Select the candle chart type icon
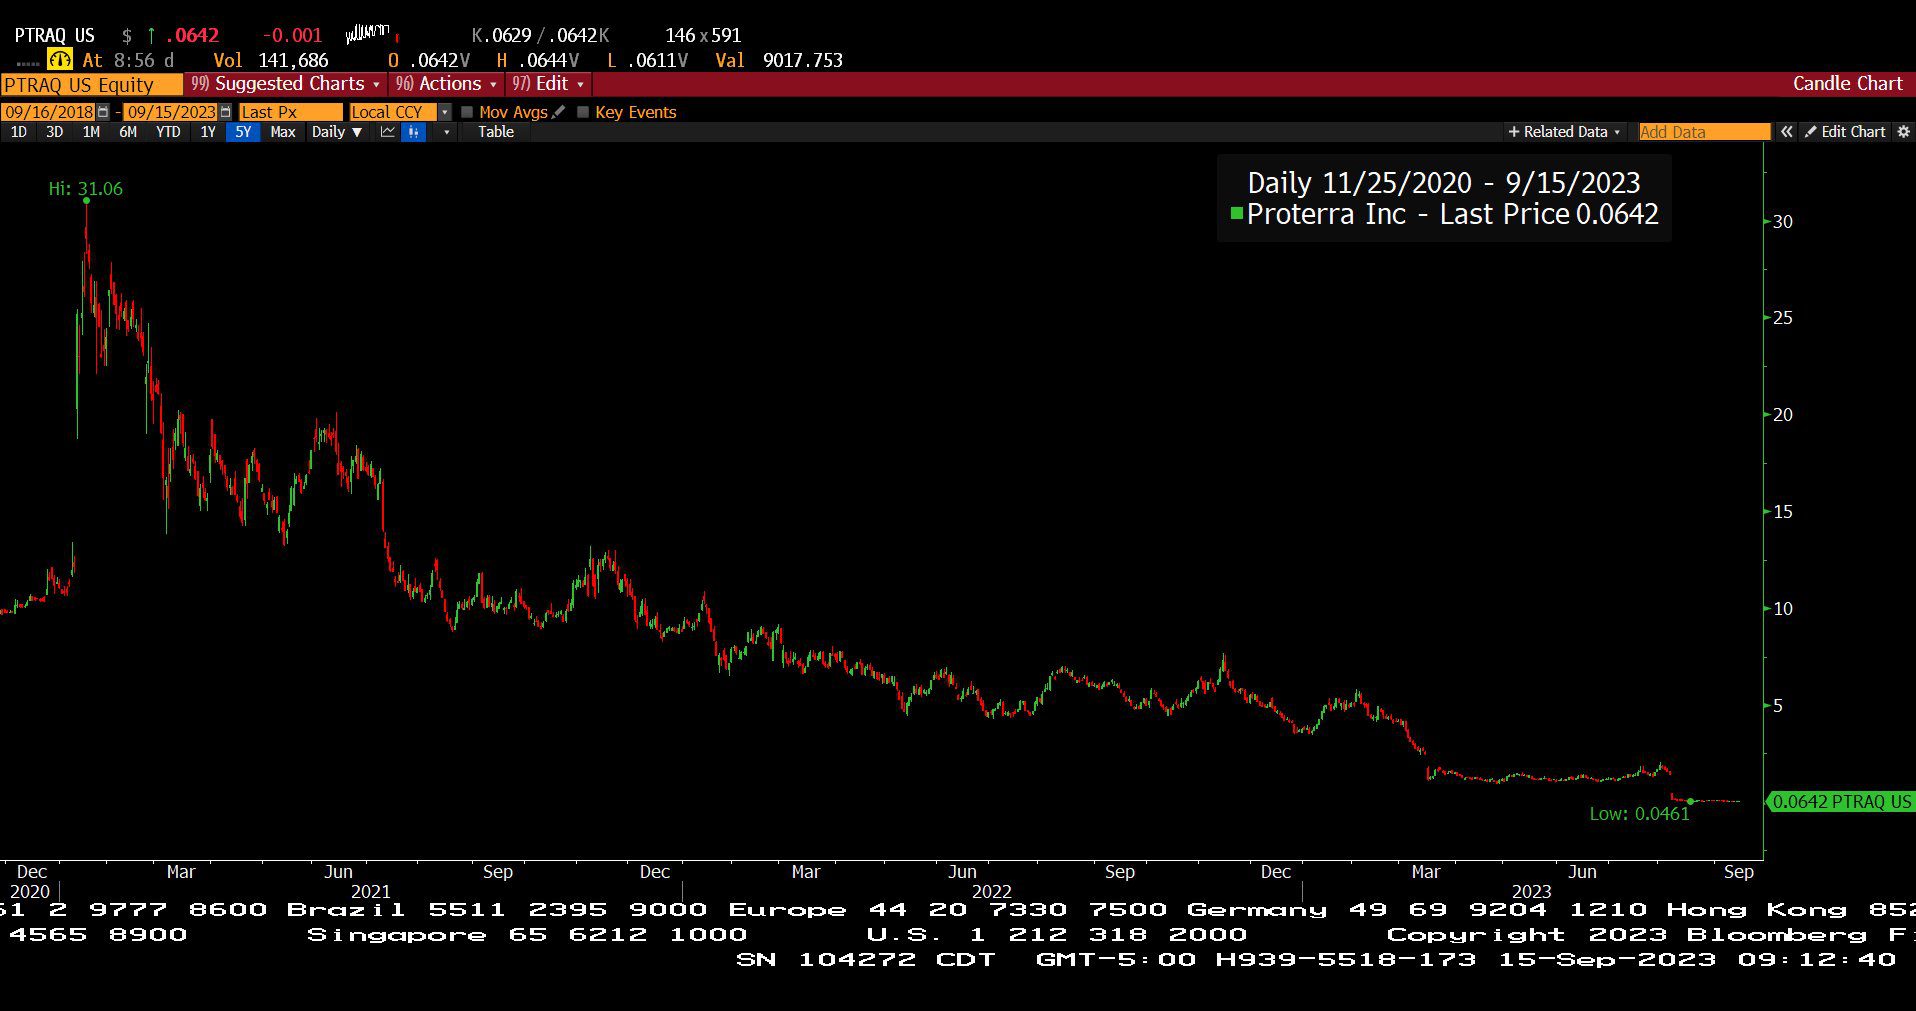Screen dimensions: 1916x1011 (x=414, y=132)
